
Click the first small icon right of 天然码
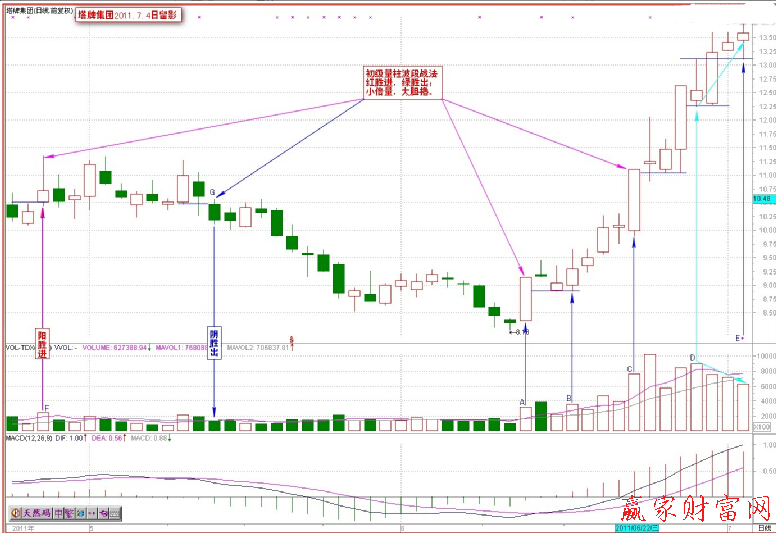coord(58,512)
